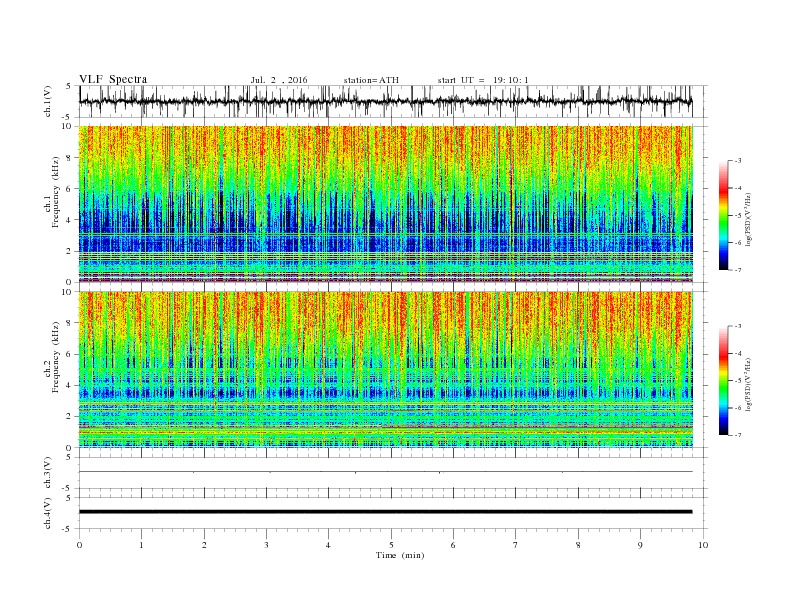This screenshot has width=792, height=612.
Task: Click the '6' kHz tick on ch.2 frequency axis
Action: [x=70, y=354]
